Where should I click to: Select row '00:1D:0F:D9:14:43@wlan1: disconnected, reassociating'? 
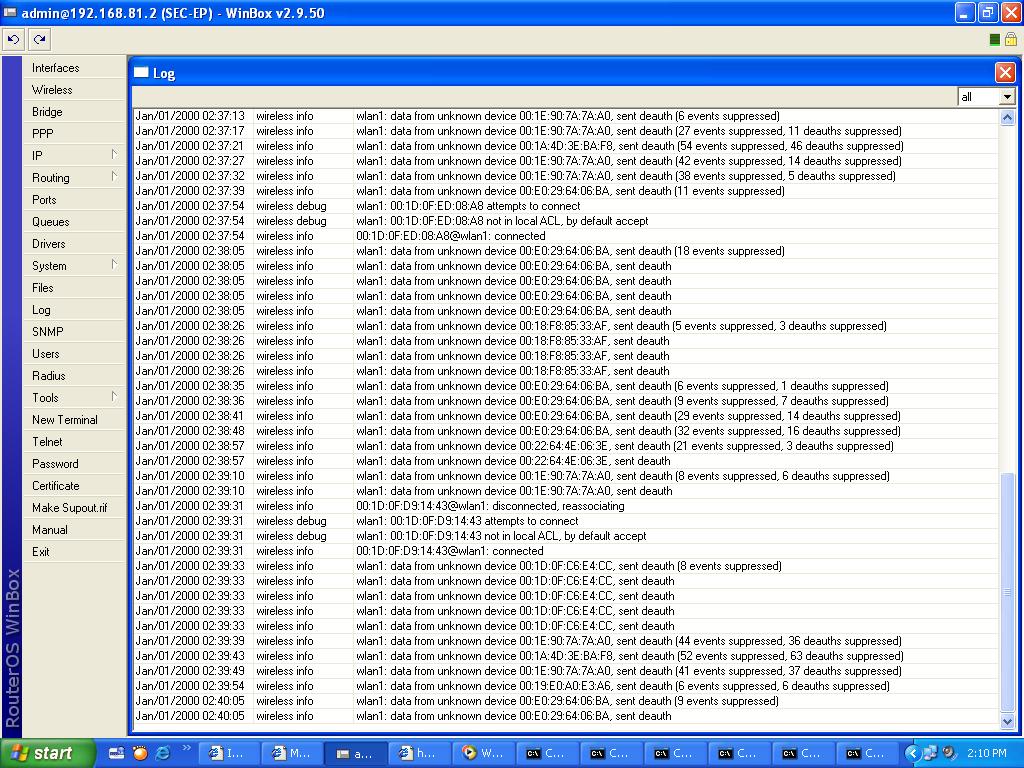click(566, 507)
